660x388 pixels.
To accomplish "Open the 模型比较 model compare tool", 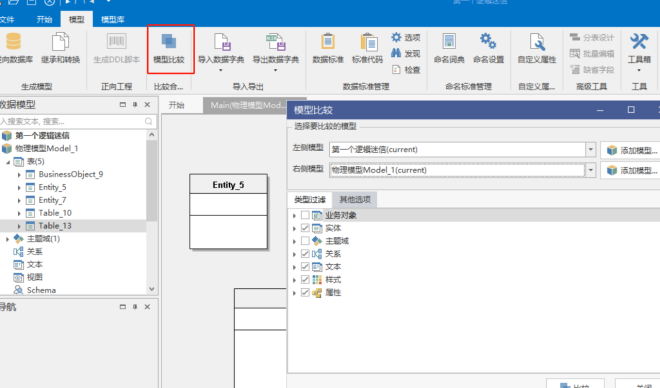I will pos(169,48).
